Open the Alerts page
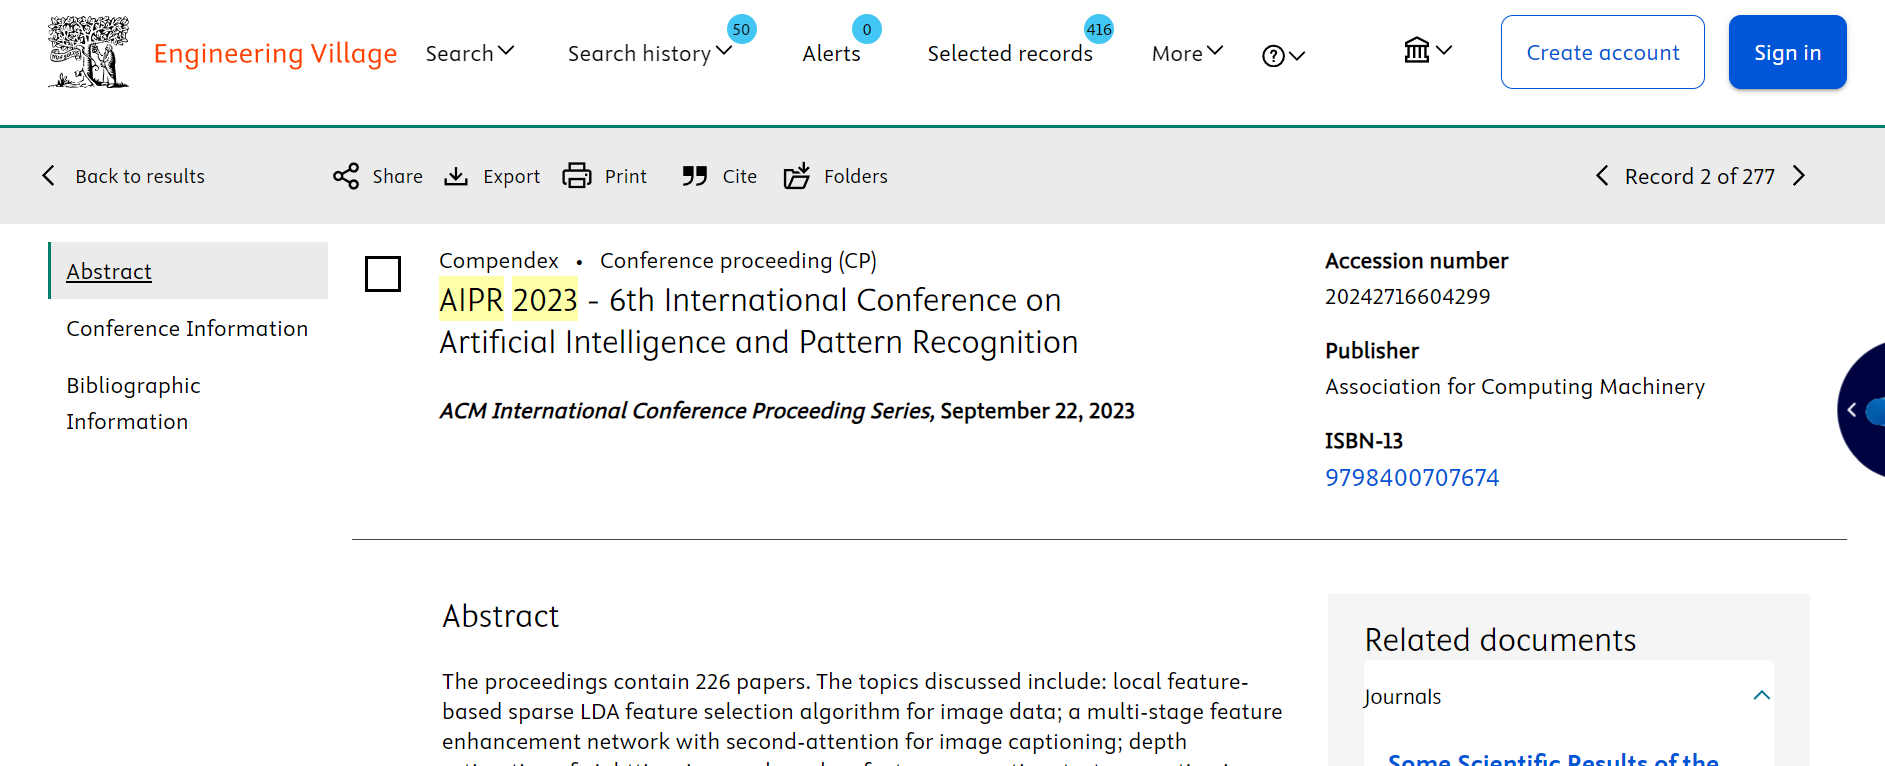 [x=831, y=53]
